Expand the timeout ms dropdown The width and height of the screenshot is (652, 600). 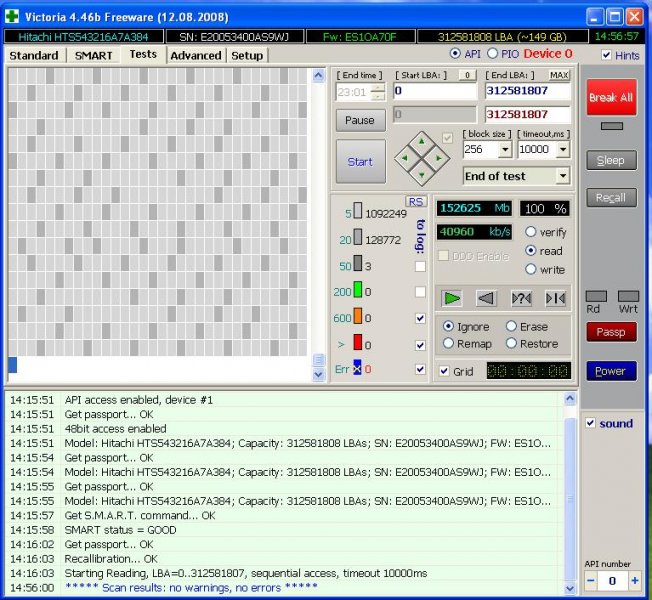click(x=563, y=149)
